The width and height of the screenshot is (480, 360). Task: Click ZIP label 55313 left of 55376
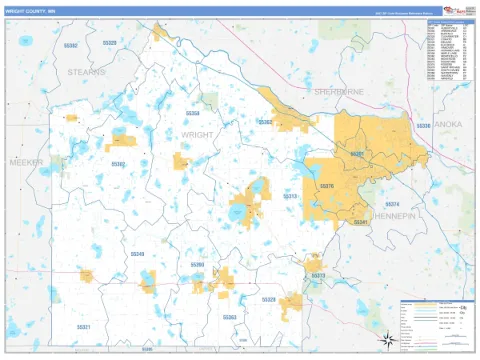pyautogui.click(x=290, y=196)
